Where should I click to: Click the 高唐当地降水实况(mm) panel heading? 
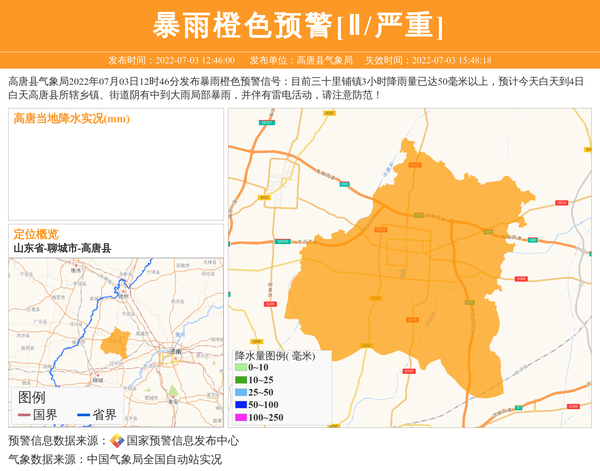pyautogui.click(x=71, y=119)
